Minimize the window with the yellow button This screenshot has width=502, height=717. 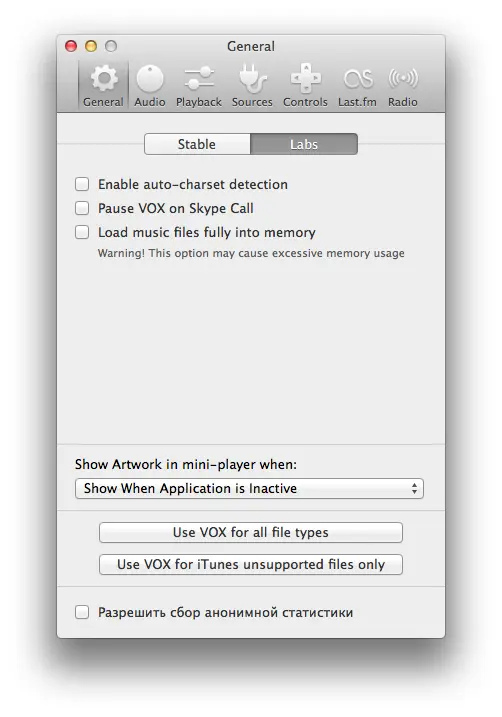coord(91,46)
